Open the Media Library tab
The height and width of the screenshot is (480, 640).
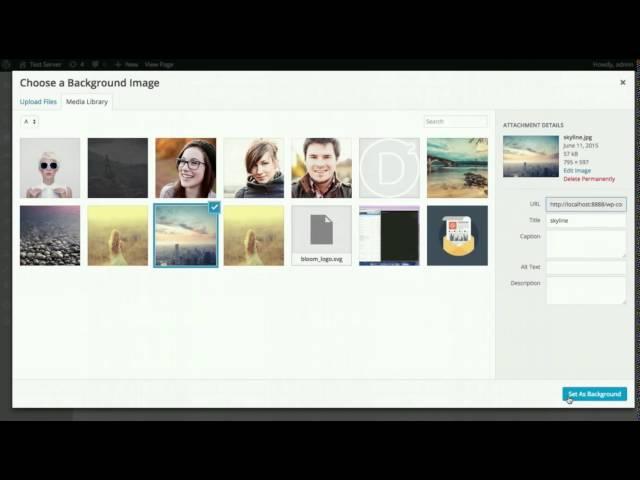pos(87,102)
